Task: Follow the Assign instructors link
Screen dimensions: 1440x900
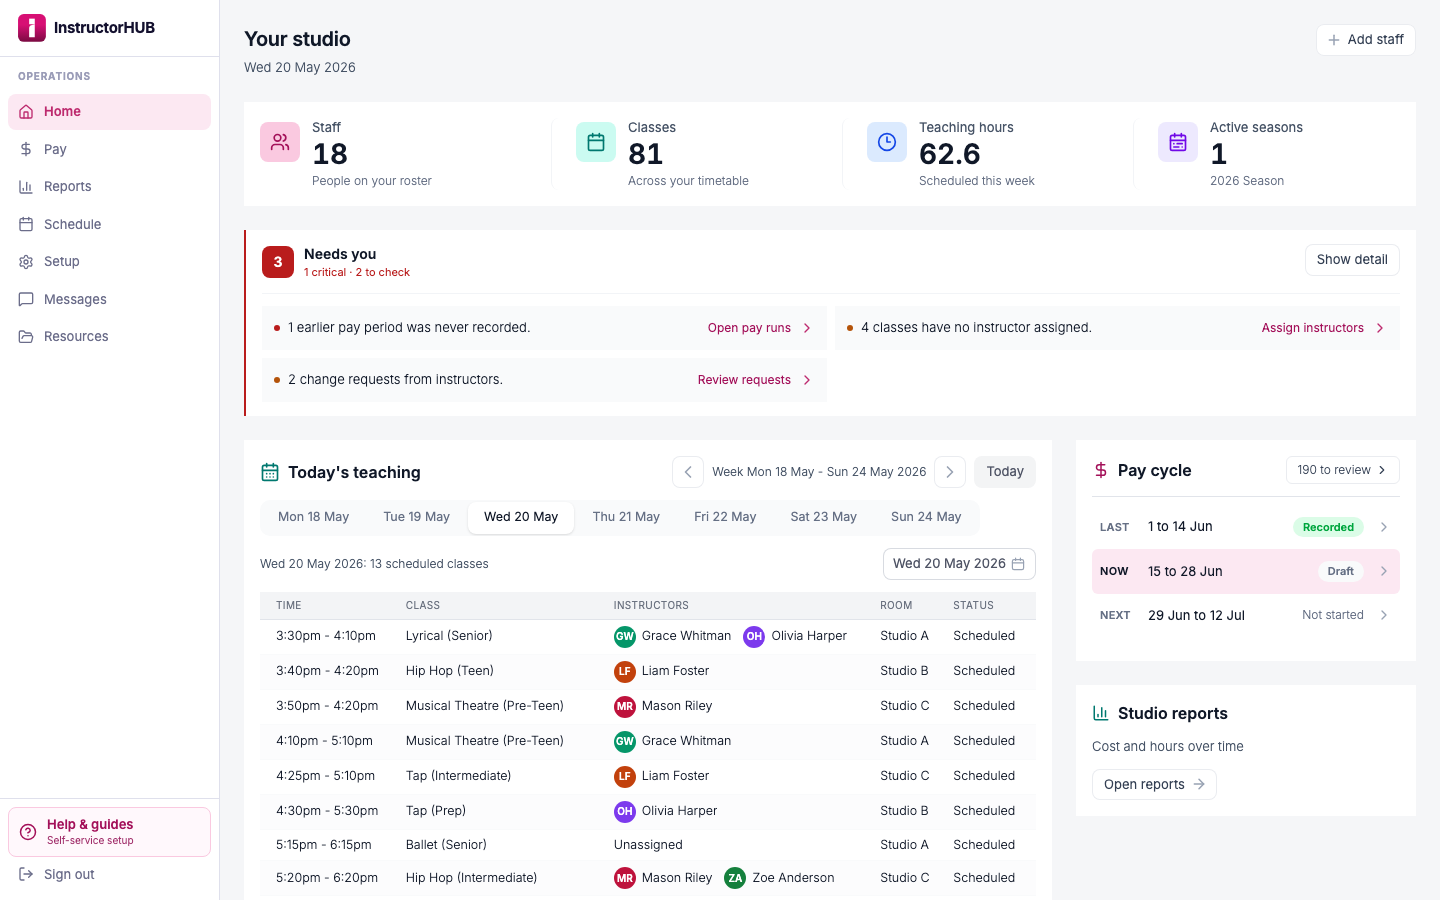Action: pos(1323,328)
